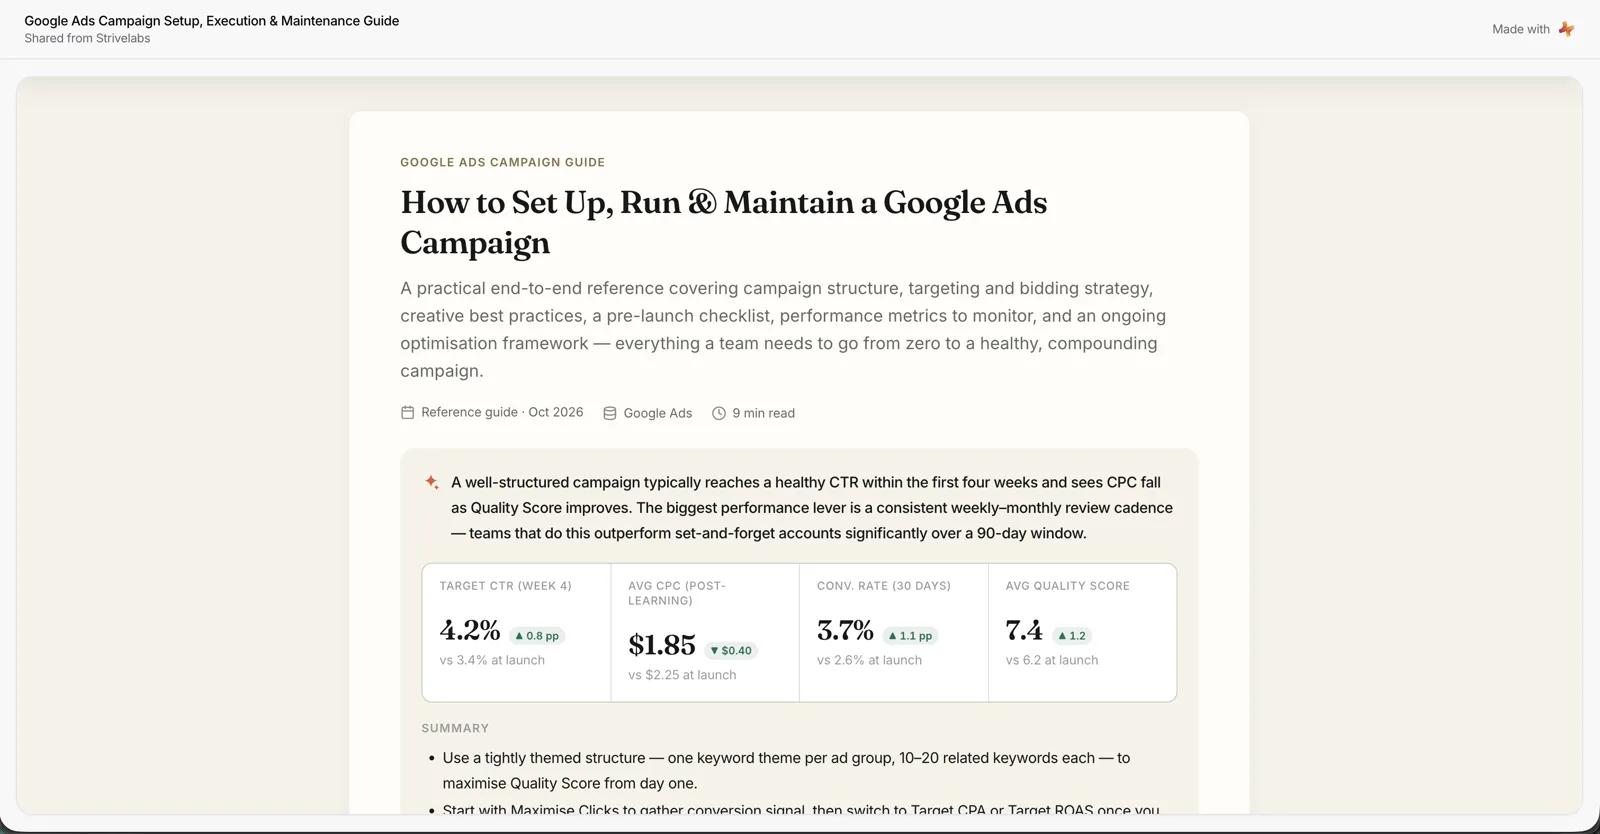Click vs 6.2 at launch text
Screen dimensions: 1600x834
click(x=1052, y=660)
